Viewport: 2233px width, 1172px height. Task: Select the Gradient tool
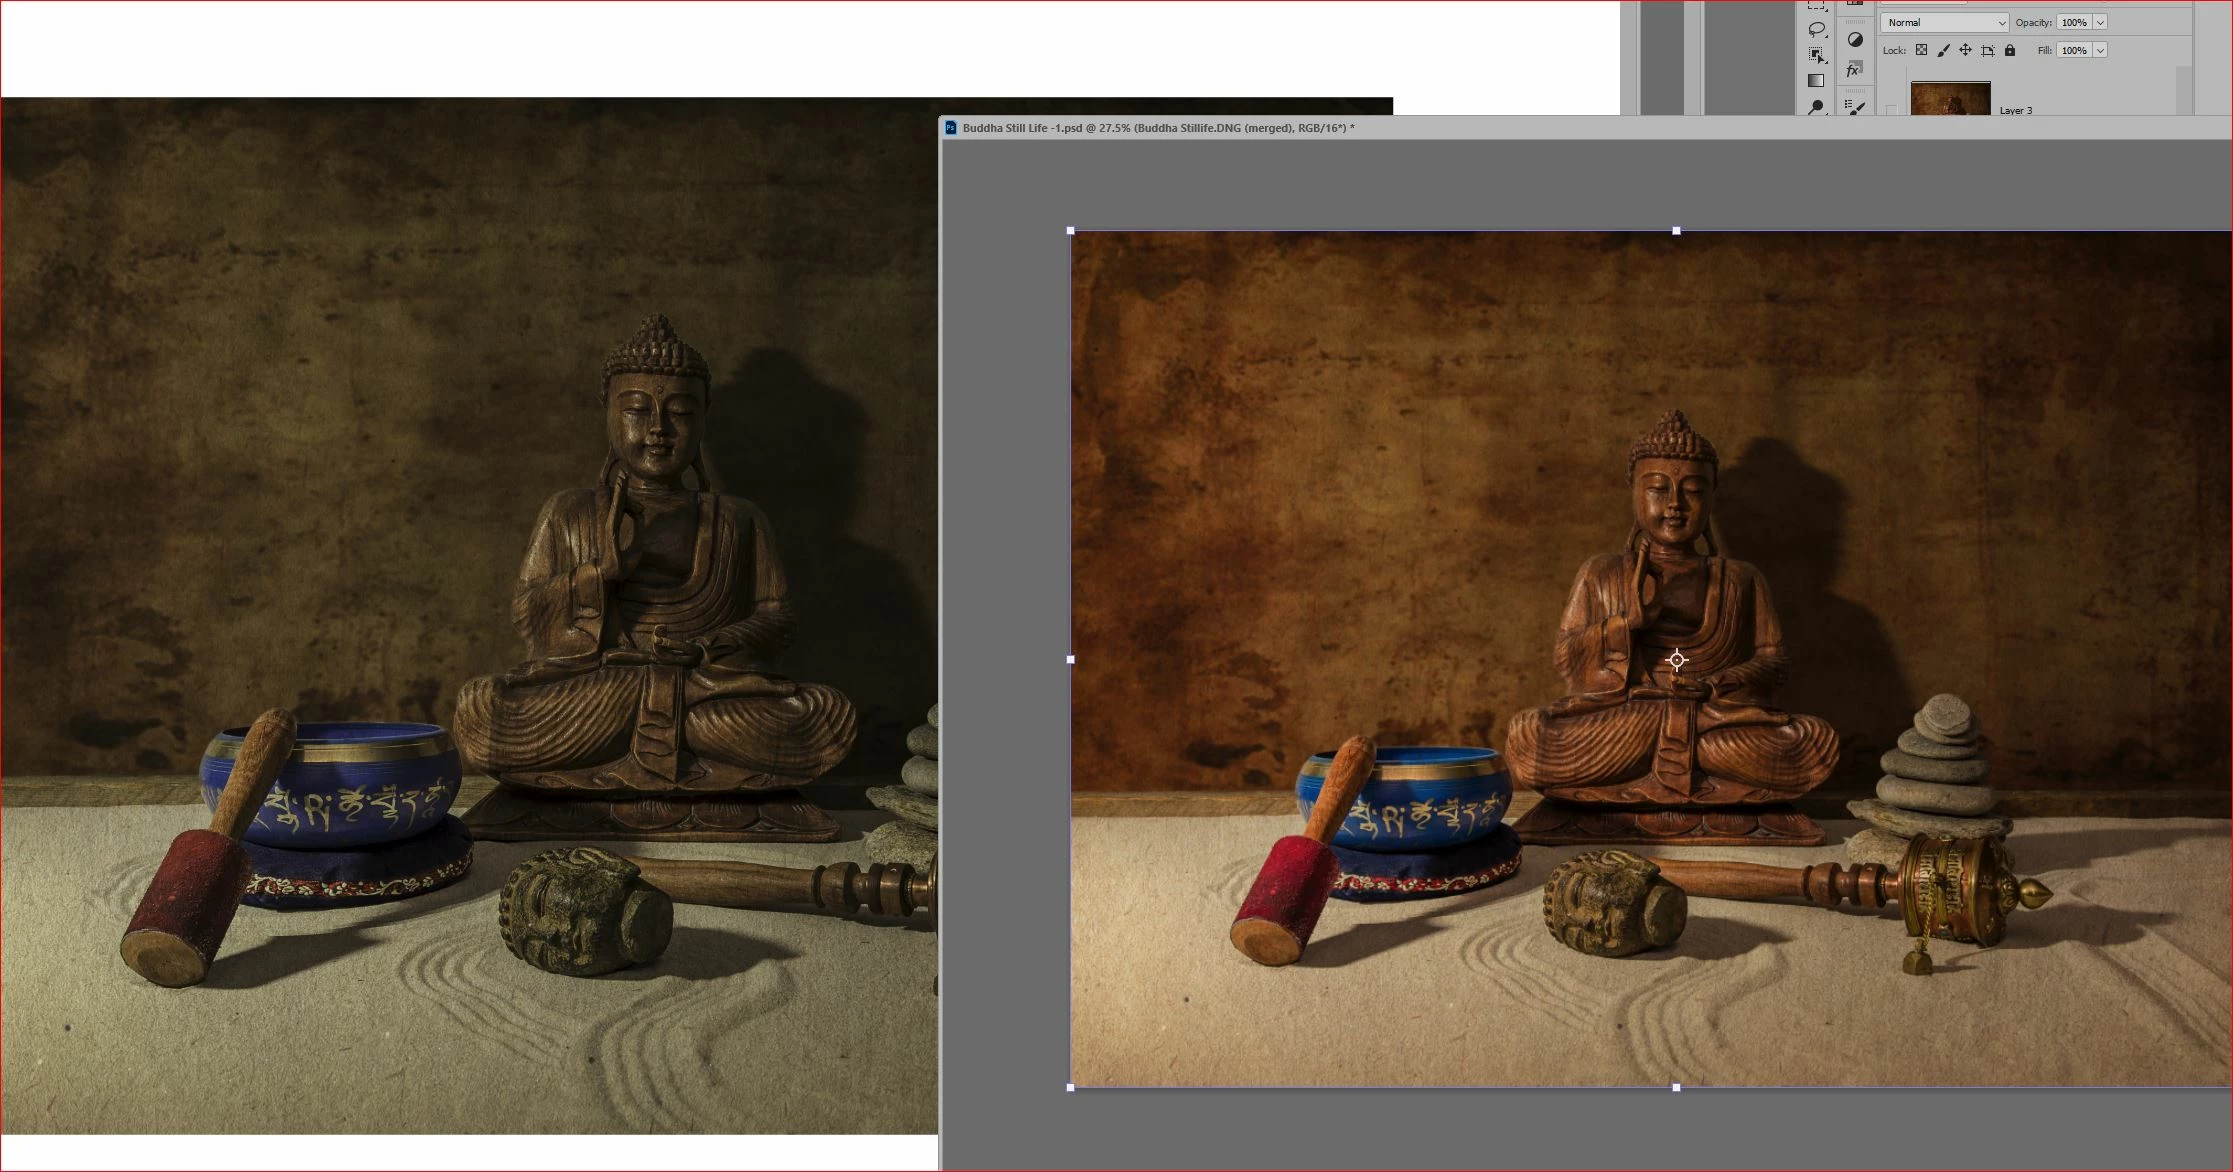pos(1816,81)
